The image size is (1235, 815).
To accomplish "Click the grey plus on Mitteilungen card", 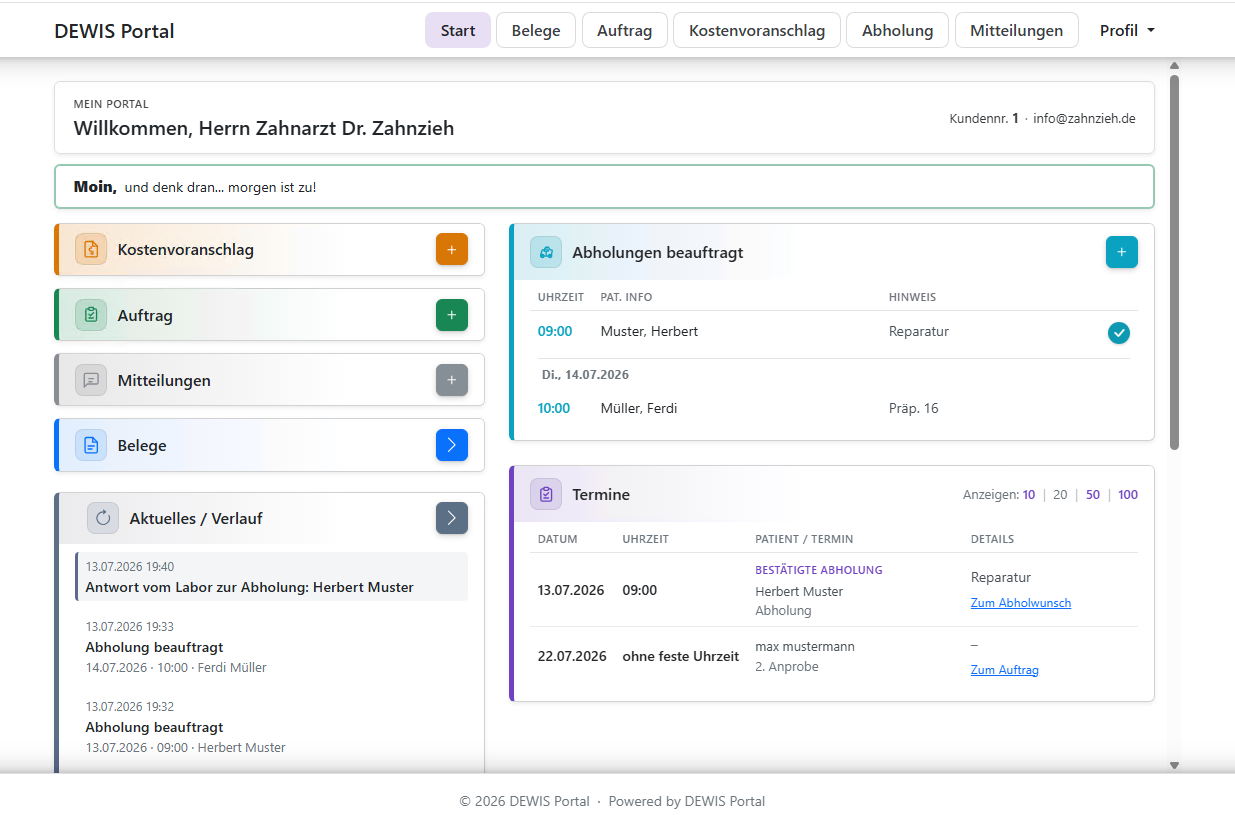I will [452, 380].
